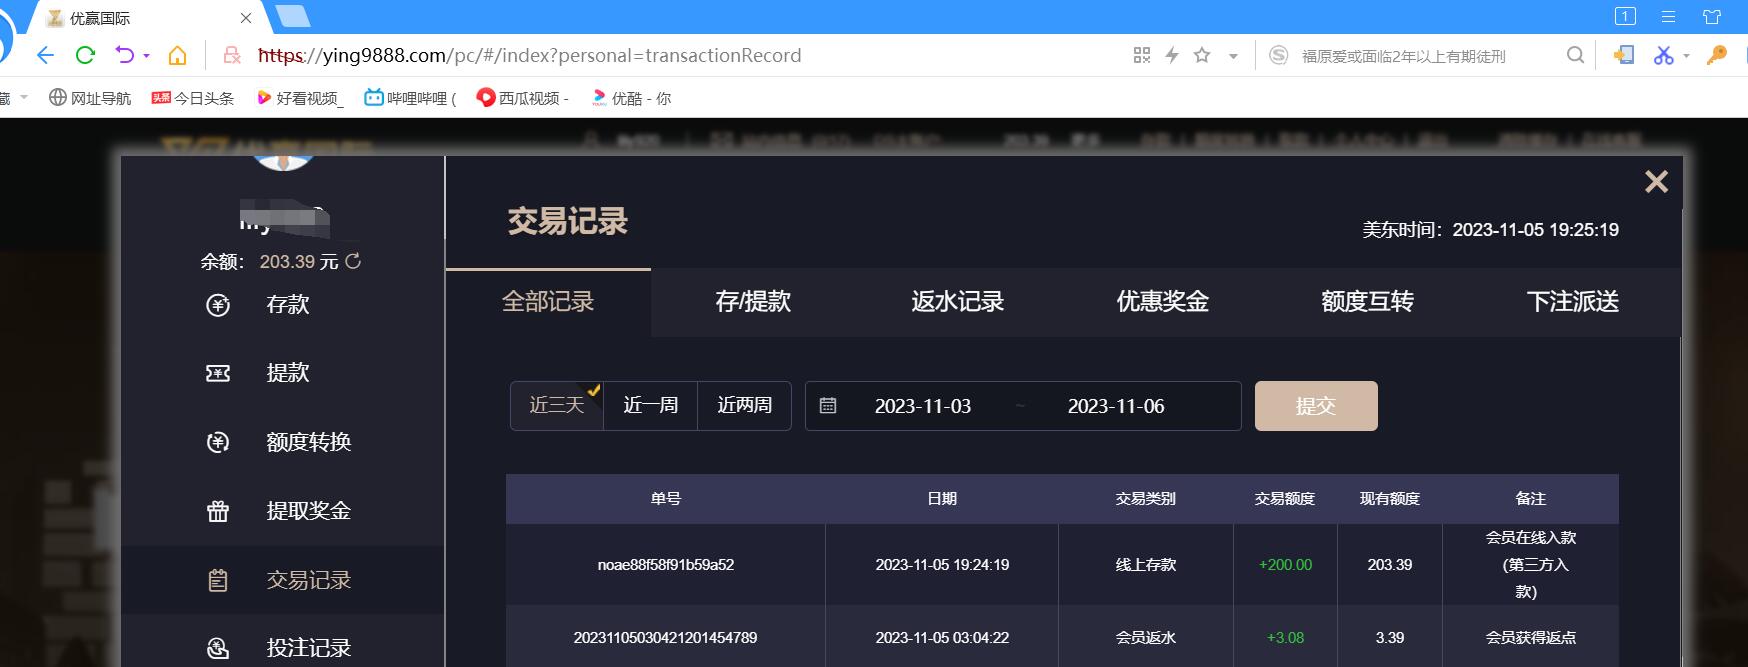Click start date field 2023-11-03
Image resolution: width=1748 pixels, height=667 pixels.
tap(922, 406)
